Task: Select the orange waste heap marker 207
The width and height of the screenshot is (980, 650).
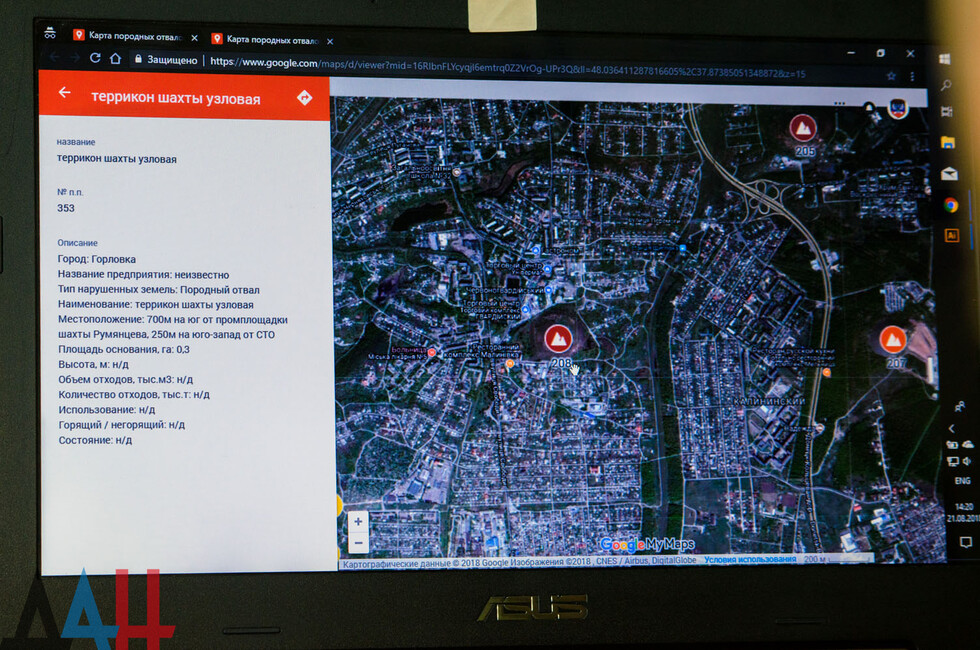Action: click(x=893, y=339)
